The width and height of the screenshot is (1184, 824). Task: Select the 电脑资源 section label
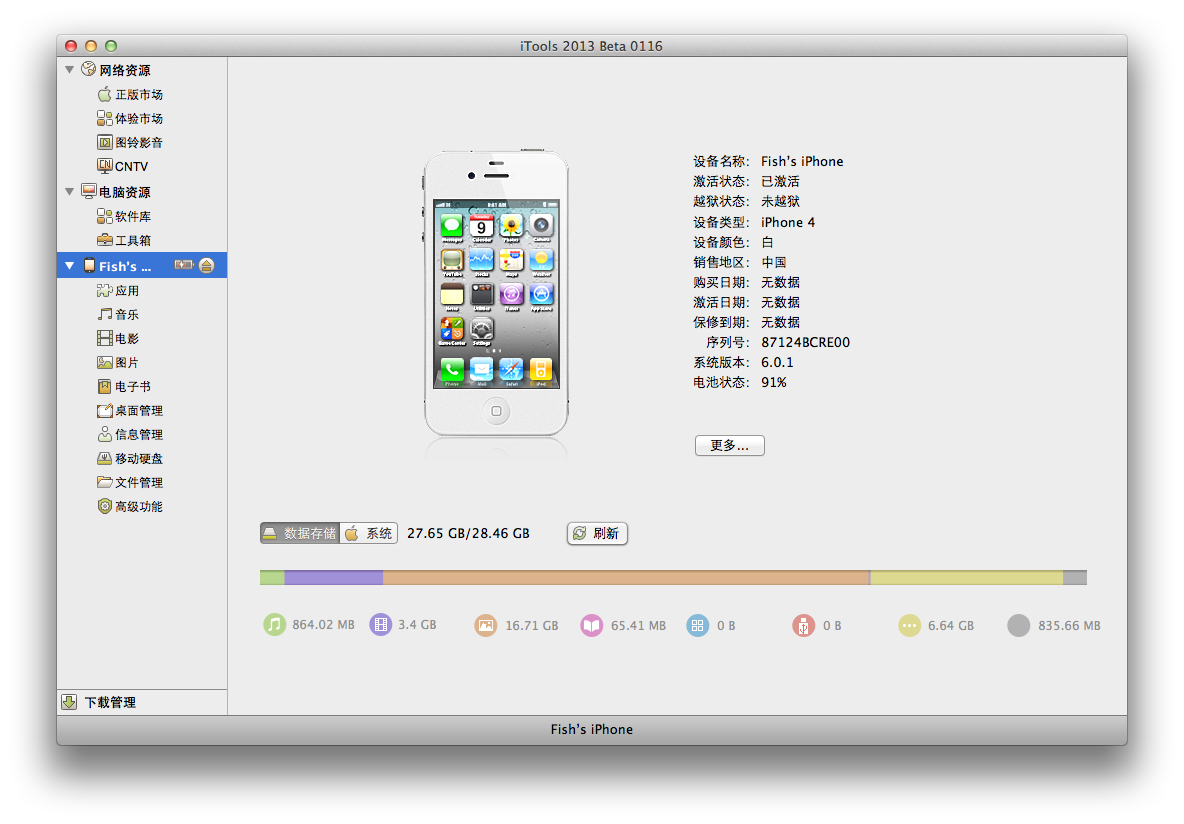click(x=125, y=193)
